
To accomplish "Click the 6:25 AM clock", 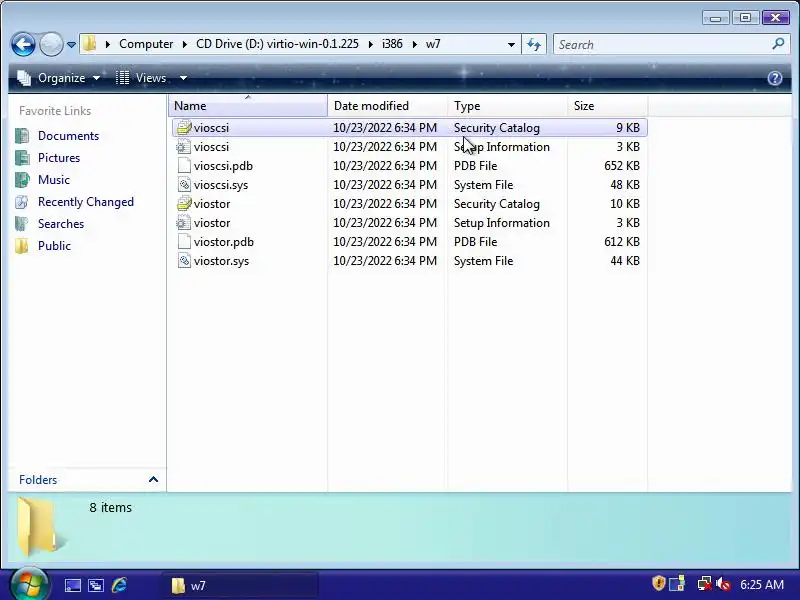I will (762, 584).
